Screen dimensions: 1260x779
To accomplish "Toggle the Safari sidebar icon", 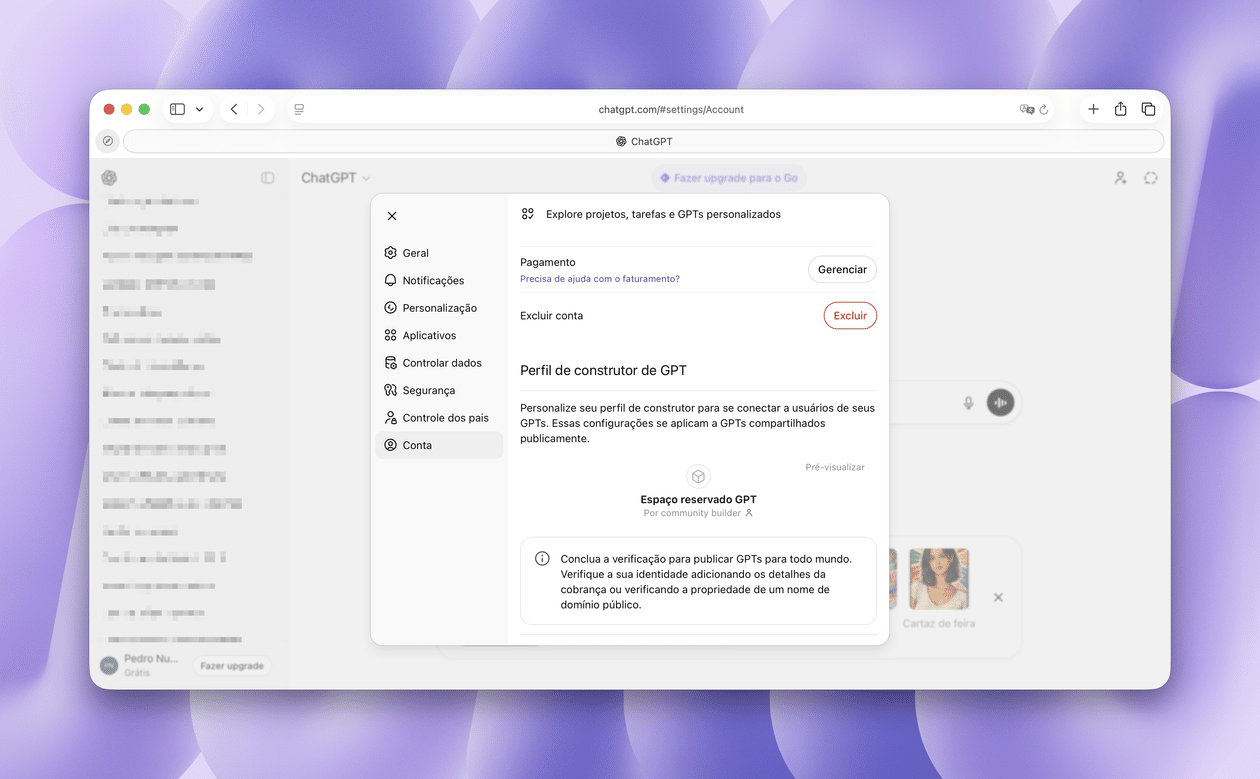I will [177, 109].
